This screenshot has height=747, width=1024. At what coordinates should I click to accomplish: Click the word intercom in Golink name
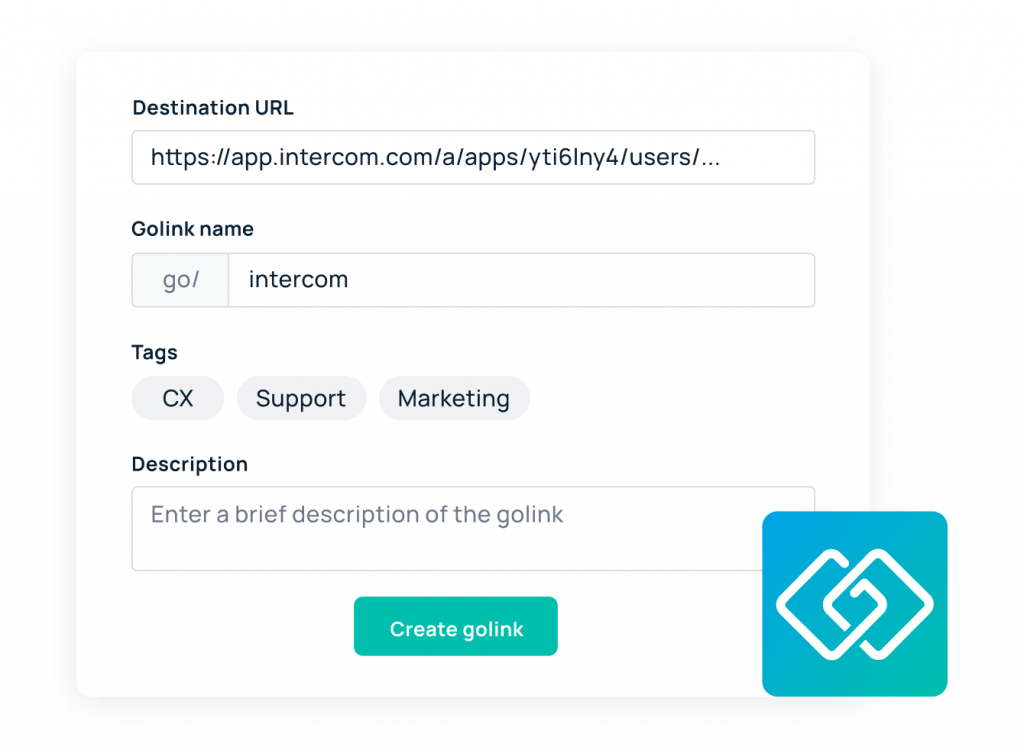[298, 279]
